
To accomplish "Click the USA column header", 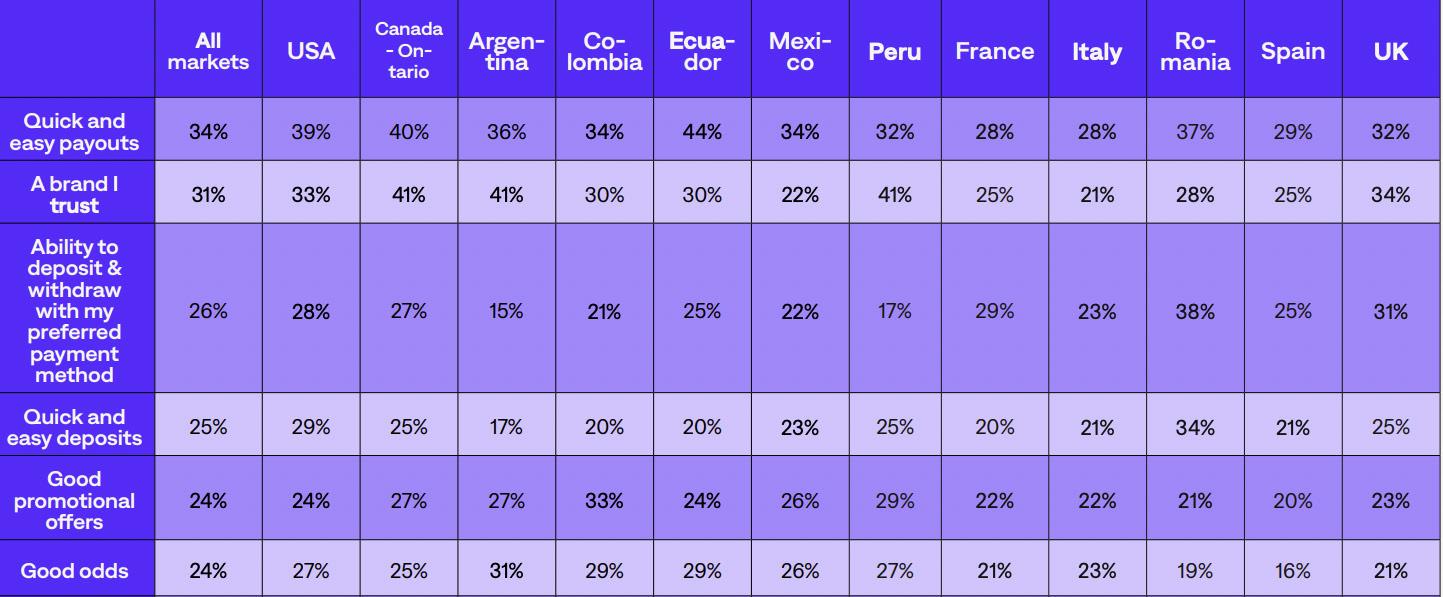I will point(311,51).
